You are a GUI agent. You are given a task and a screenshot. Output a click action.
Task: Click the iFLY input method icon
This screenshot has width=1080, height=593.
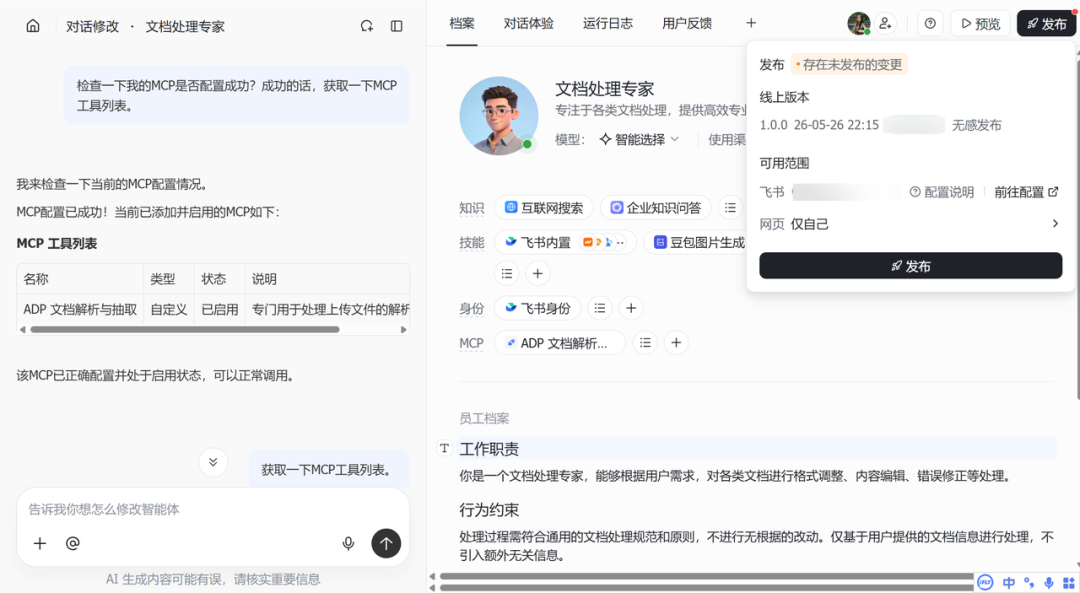[985, 583]
